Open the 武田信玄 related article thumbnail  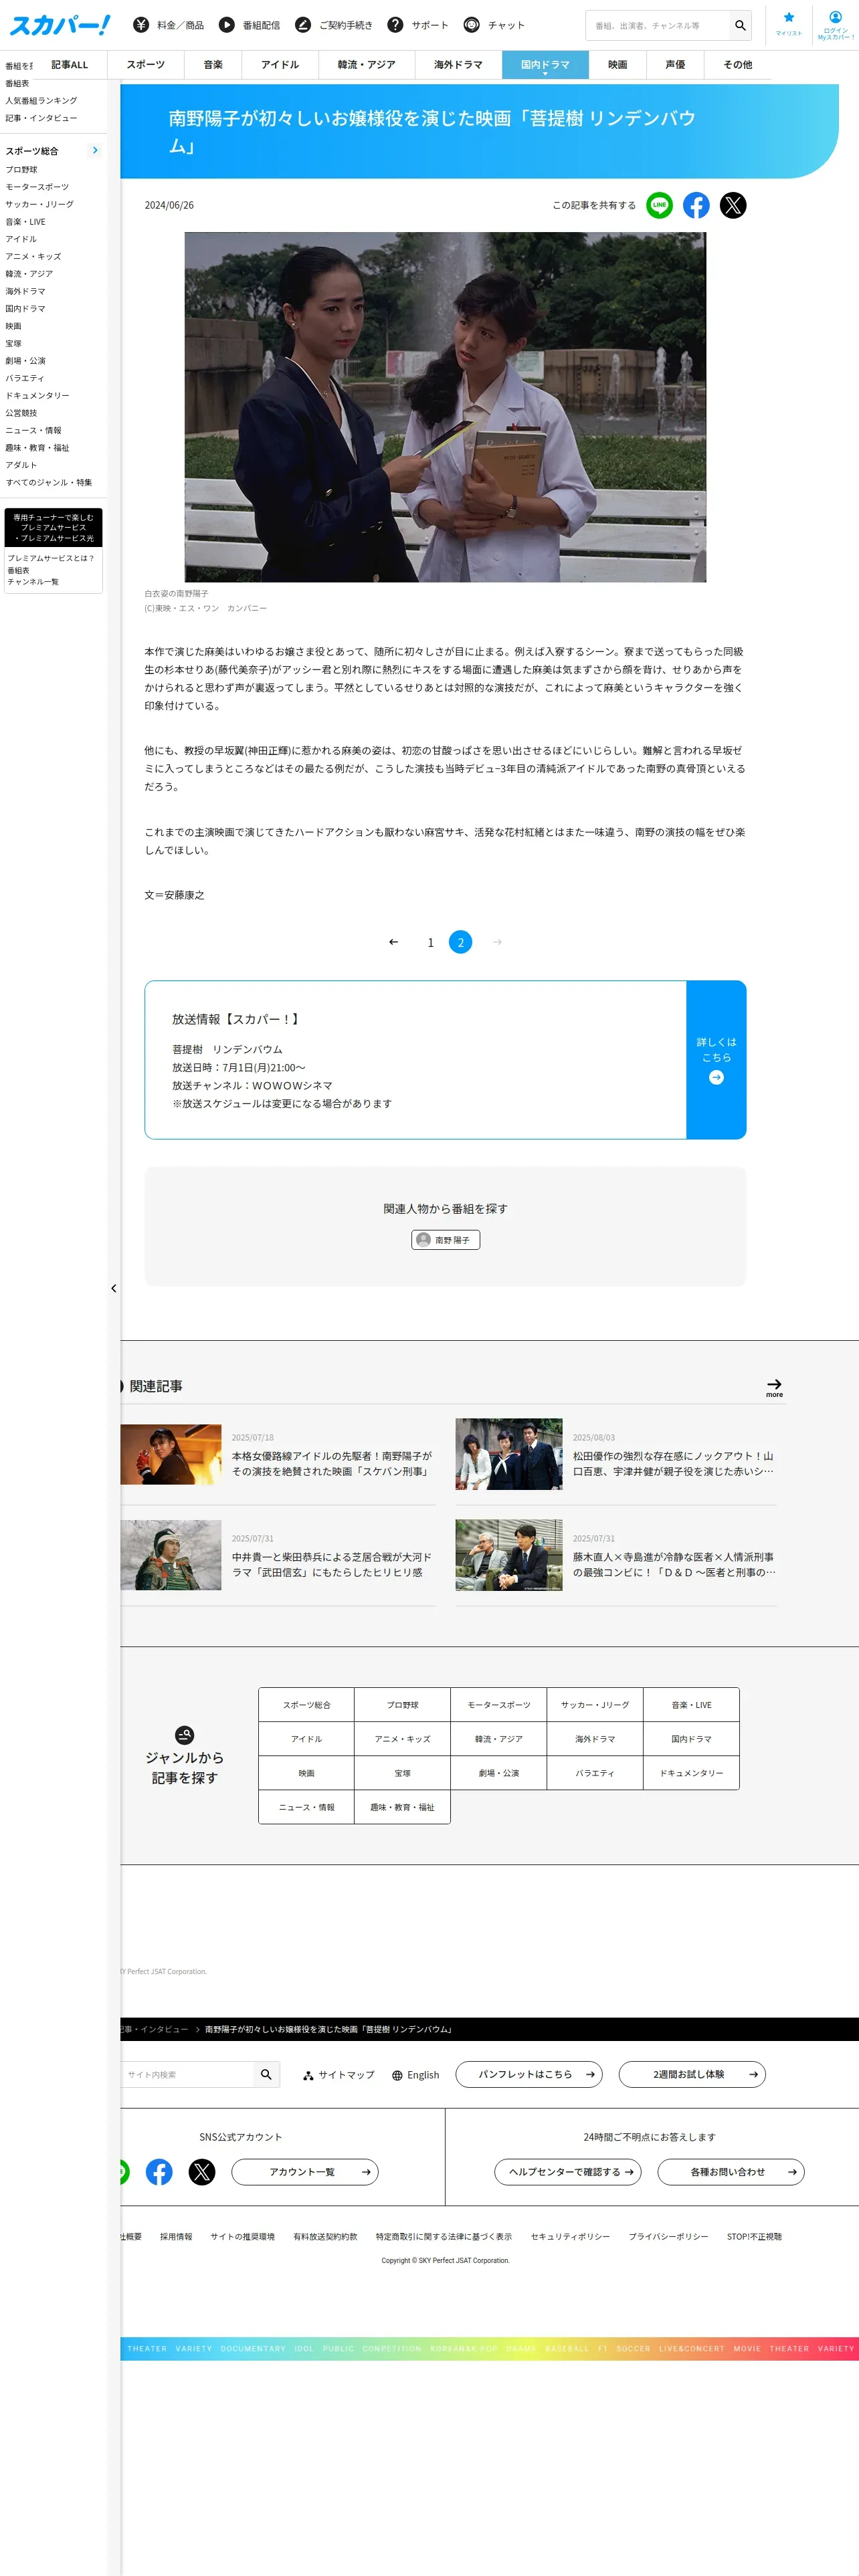(171, 1555)
